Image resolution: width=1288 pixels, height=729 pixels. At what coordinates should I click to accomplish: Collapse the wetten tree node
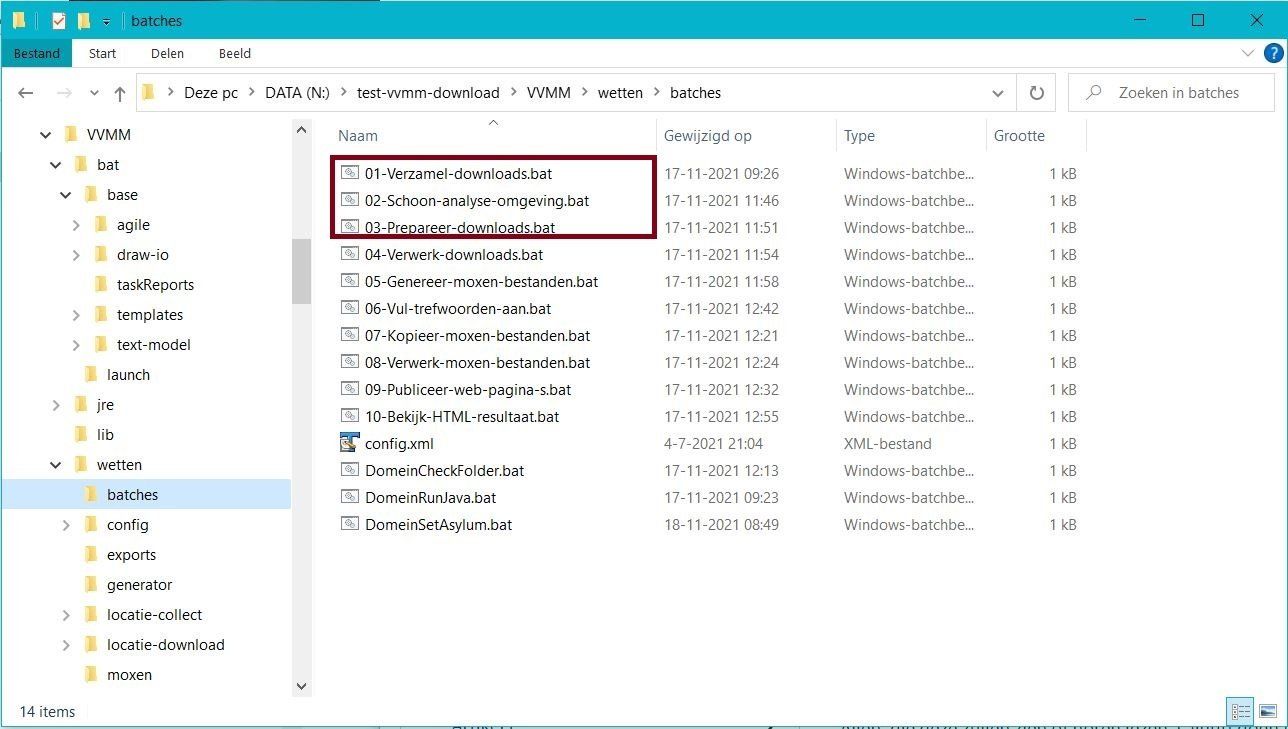pyautogui.click(x=55, y=464)
